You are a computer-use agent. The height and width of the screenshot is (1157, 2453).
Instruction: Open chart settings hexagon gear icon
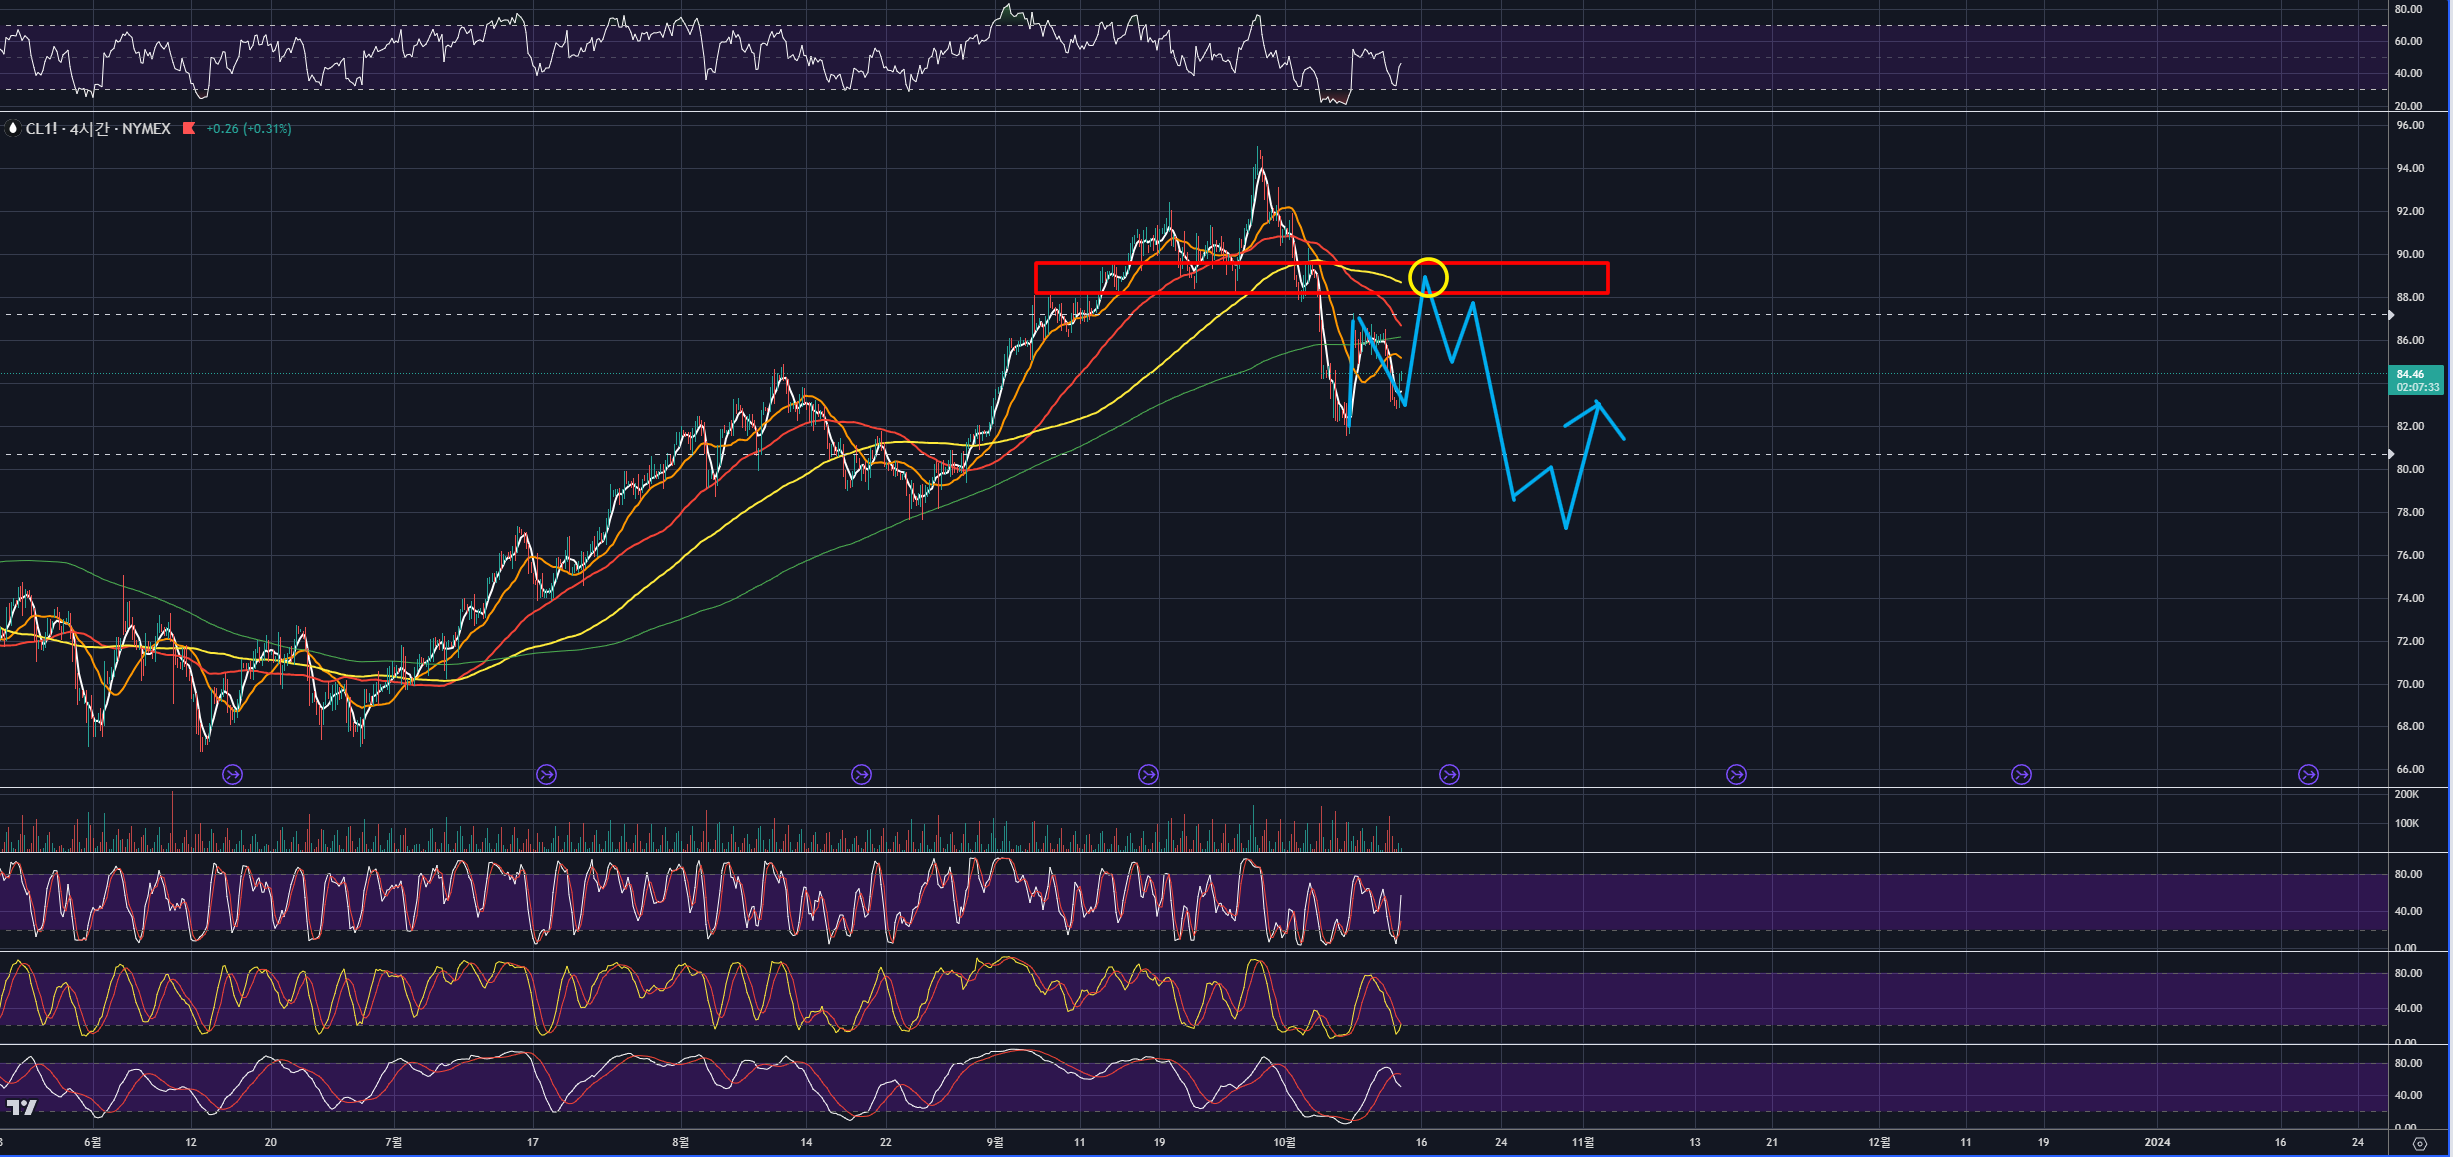coord(2420,1143)
